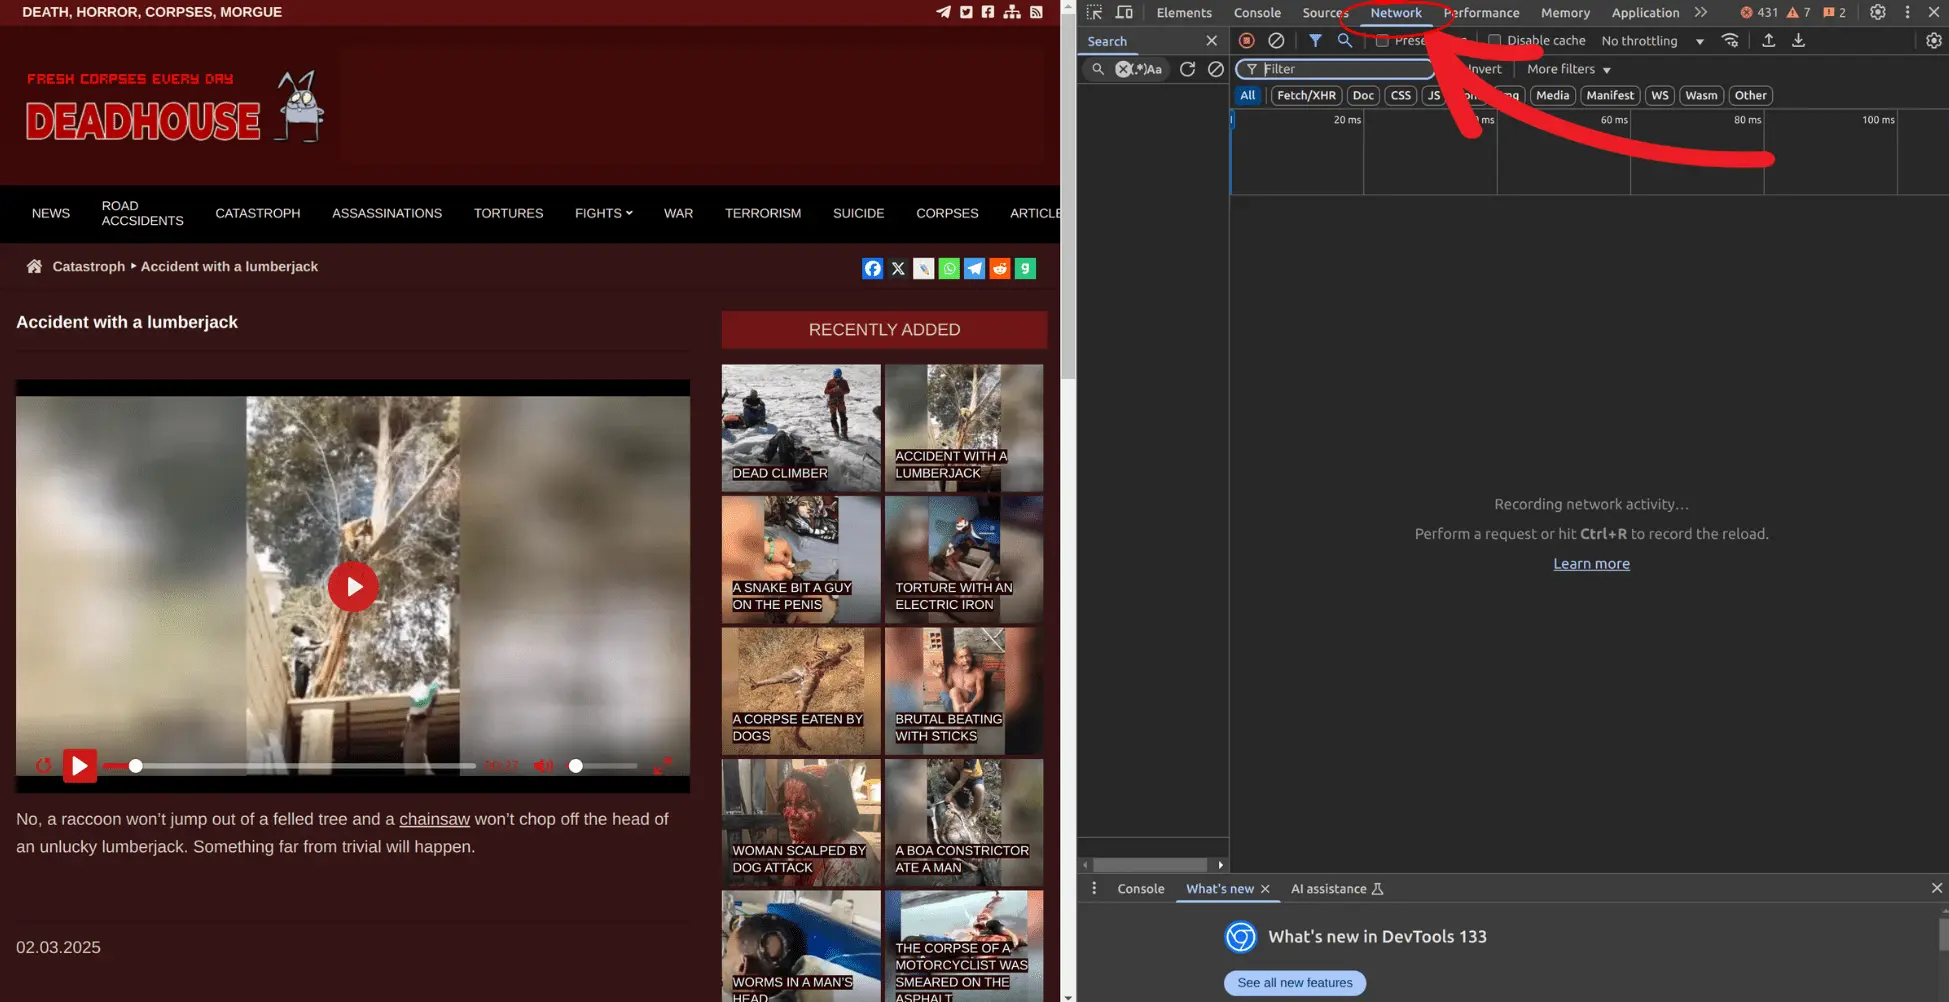This screenshot has width=1949, height=1002.
Task: Toggle the Other request type filter
Action: coord(1750,95)
